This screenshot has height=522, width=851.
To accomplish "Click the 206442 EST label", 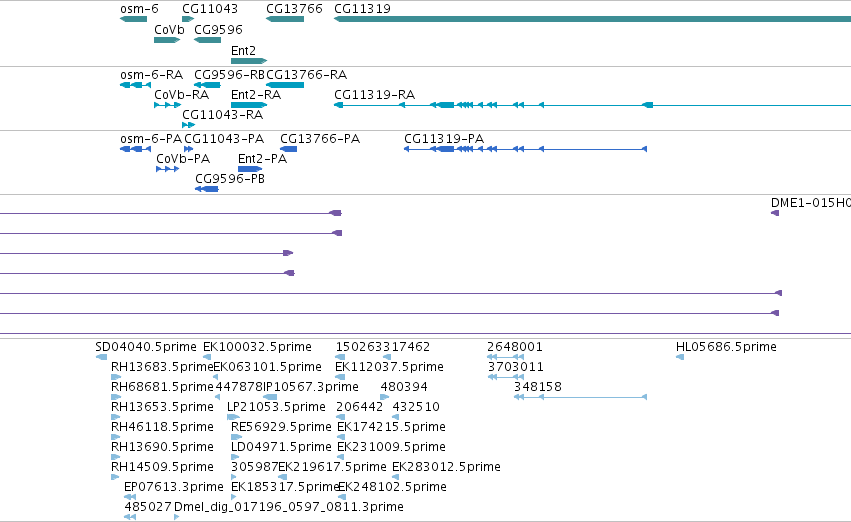I will click(x=360, y=407).
